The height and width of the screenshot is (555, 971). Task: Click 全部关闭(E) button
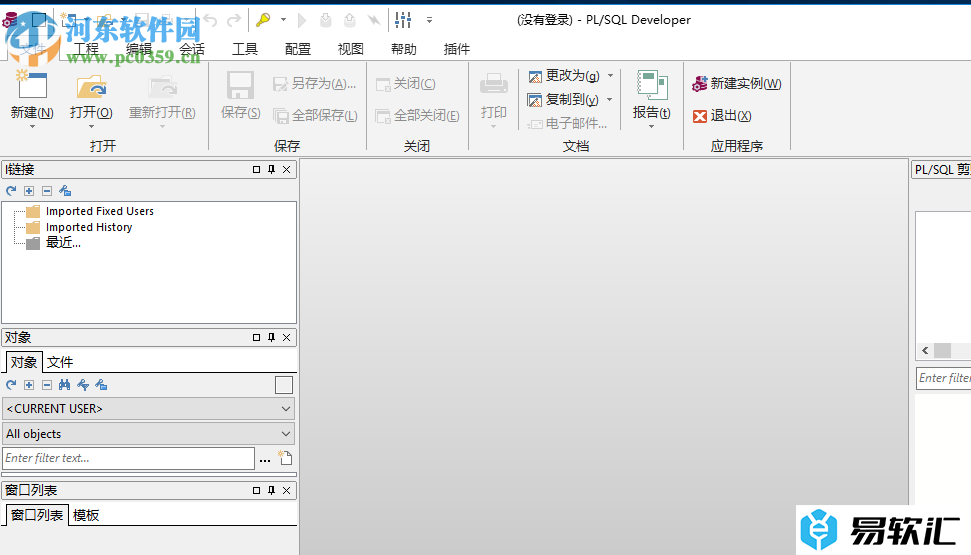(417, 116)
